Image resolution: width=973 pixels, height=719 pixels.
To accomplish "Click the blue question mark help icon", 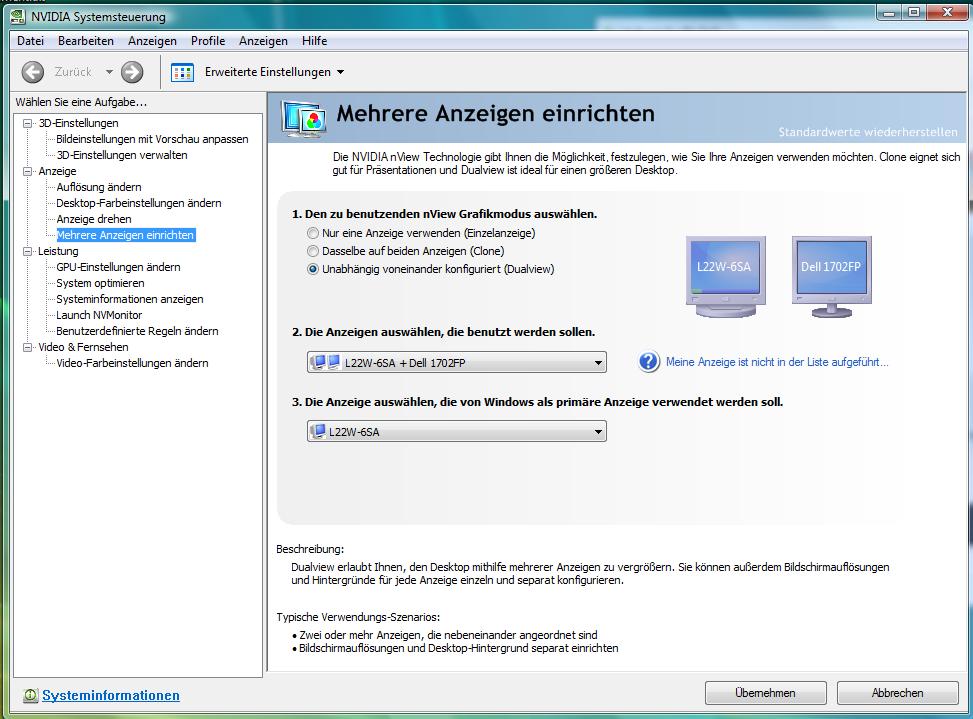I will [x=648, y=362].
